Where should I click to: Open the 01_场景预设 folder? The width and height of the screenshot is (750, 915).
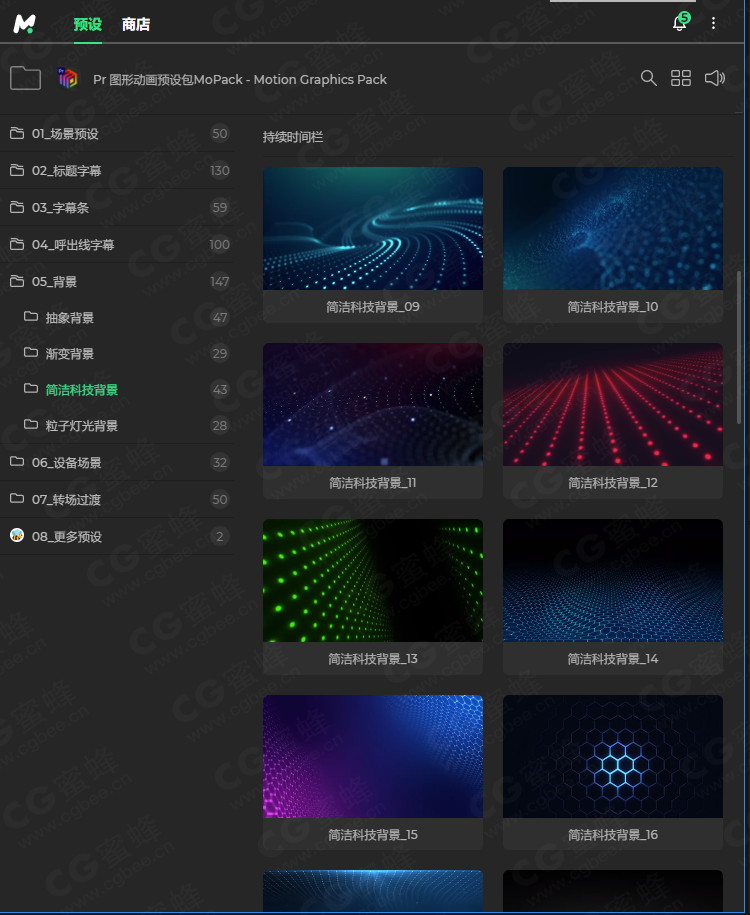pyautogui.click(x=117, y=134)
